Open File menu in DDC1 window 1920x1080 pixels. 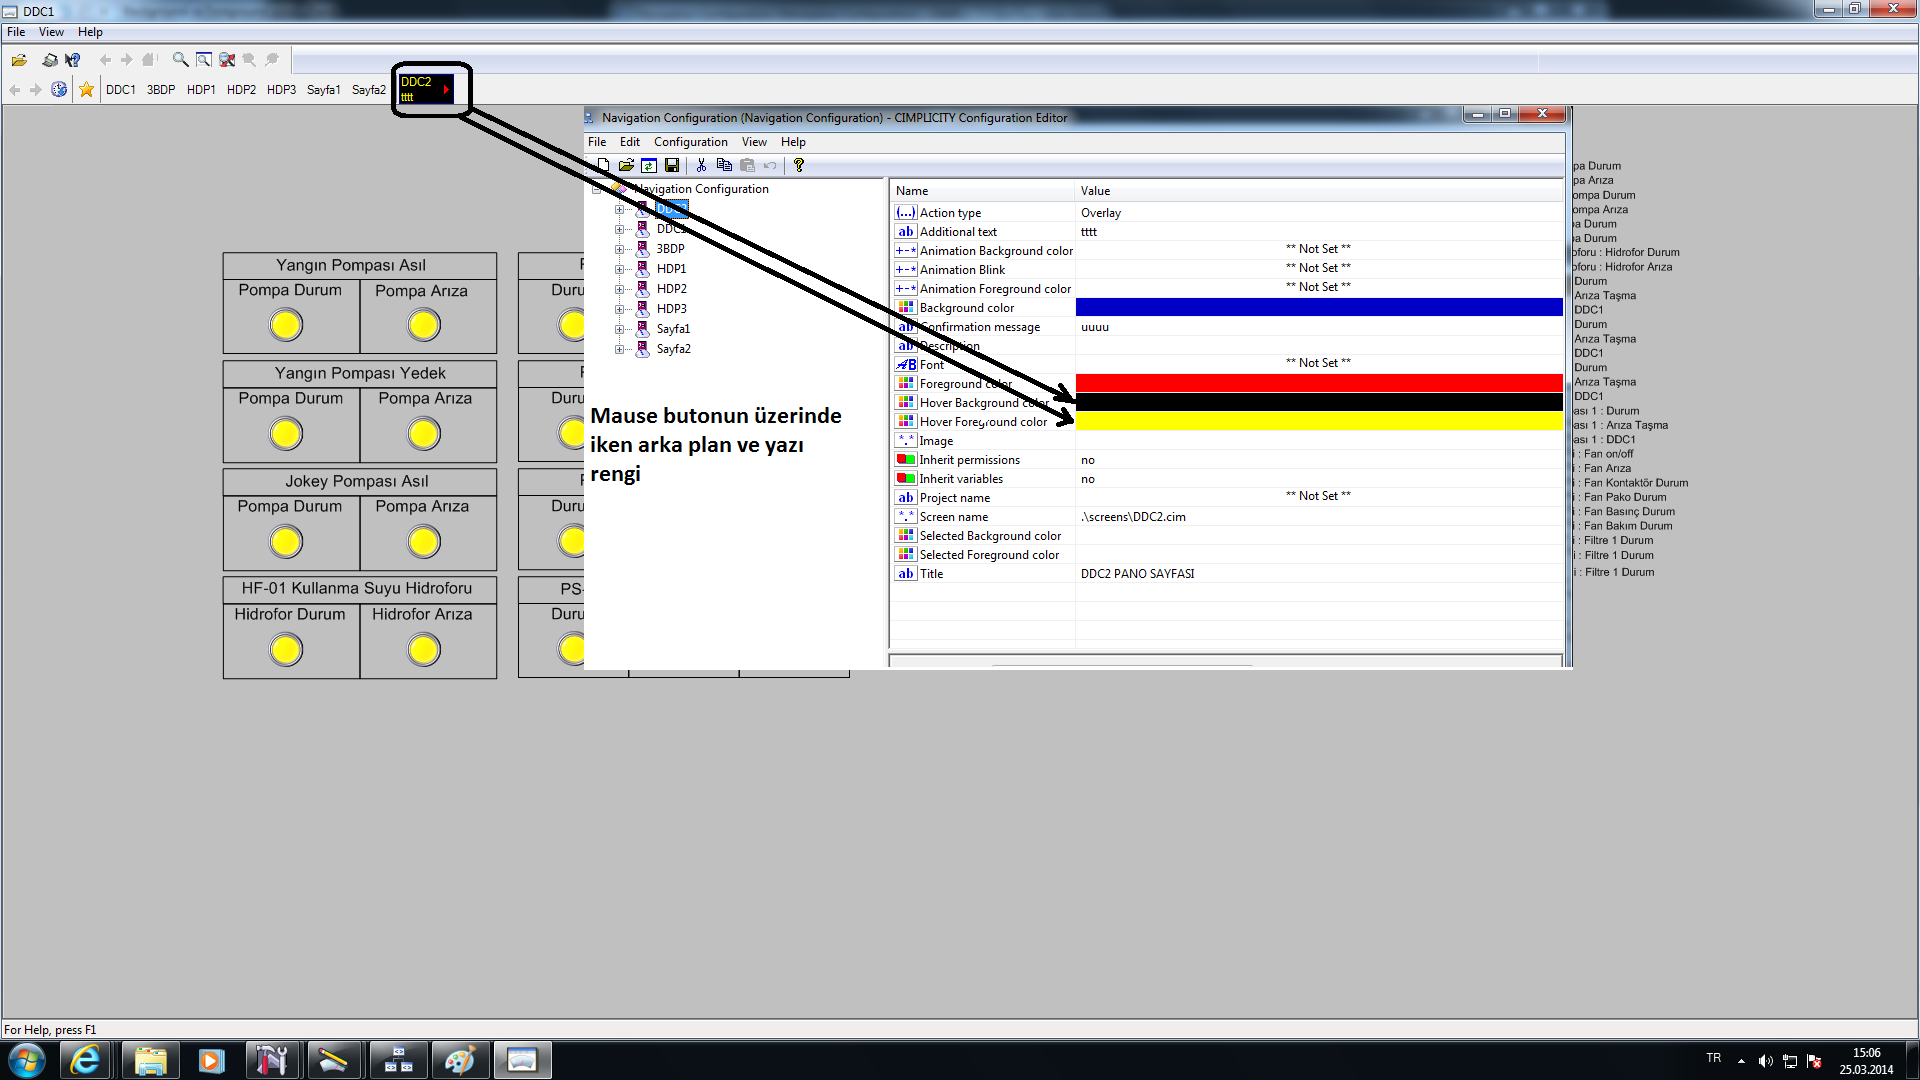pyautogui.click(x=16, y=32)
